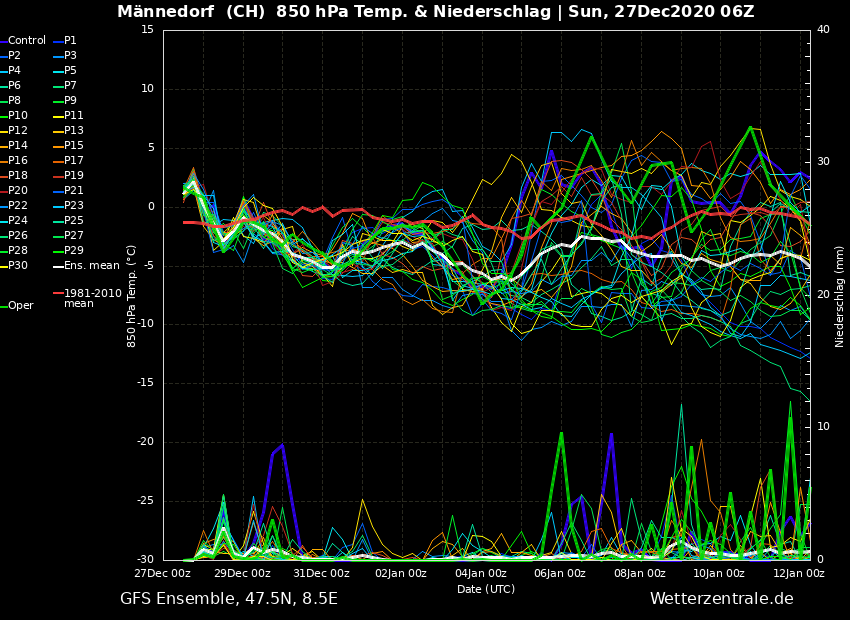850x620 pixels.
Task: Click the Niederschlag (mm) axis title
Action: (x=840, y=296)
